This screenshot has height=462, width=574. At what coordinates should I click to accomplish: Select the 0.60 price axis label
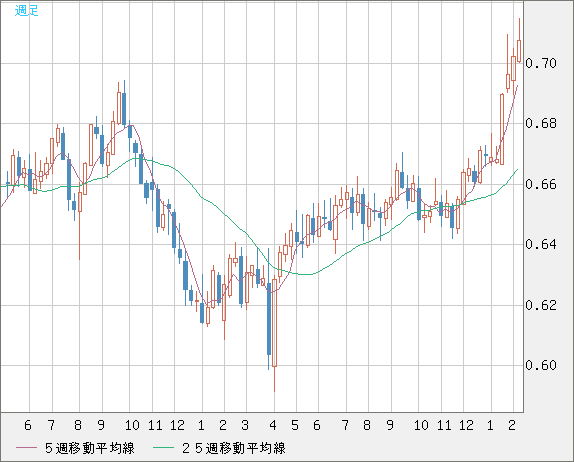pos(541,365)
